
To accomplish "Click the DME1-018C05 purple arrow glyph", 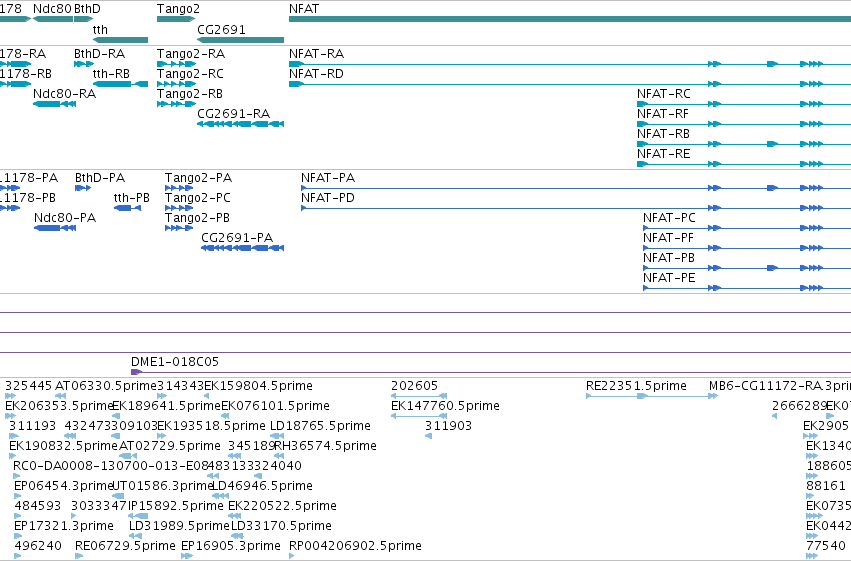I will pos(136,372).
